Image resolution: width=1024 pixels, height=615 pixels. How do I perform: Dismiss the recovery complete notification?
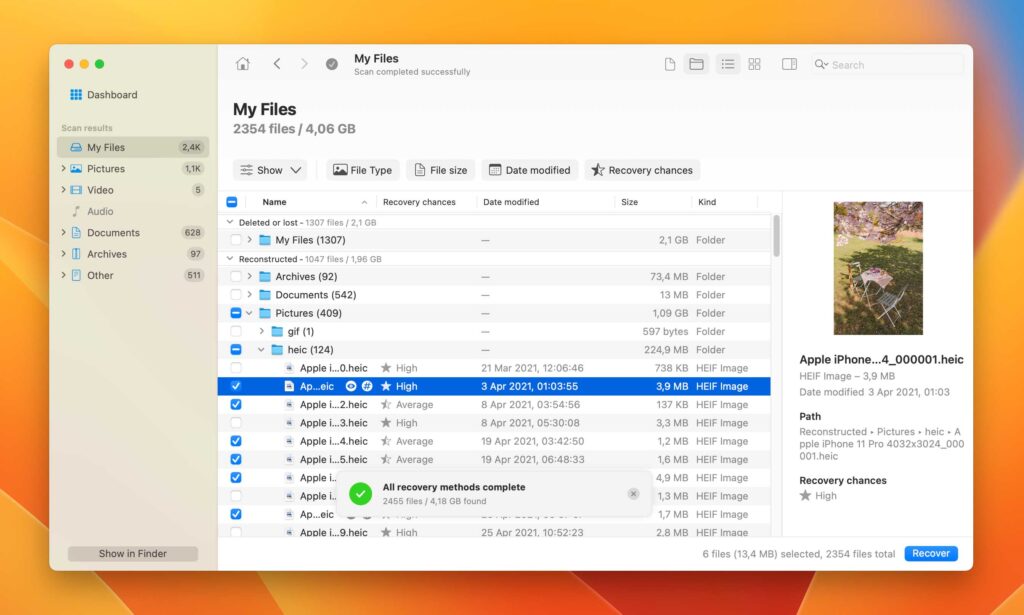[x=633, y=493]
